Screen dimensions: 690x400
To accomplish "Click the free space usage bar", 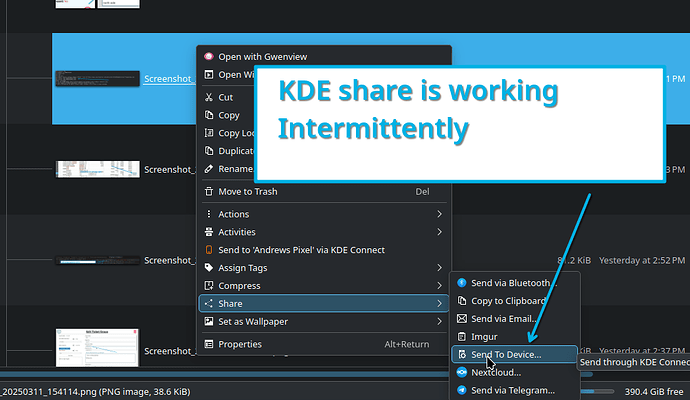I will point(597,391).
